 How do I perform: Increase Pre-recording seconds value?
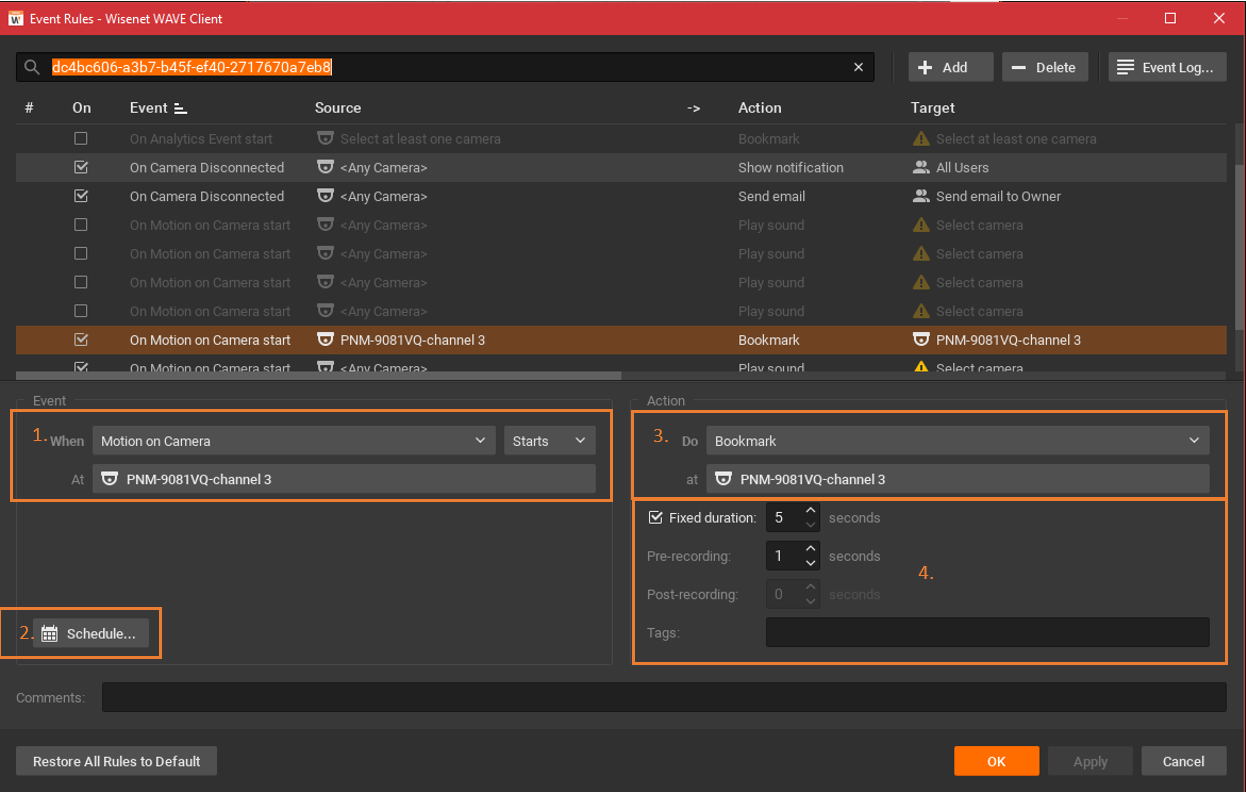[x=811, y=549]
